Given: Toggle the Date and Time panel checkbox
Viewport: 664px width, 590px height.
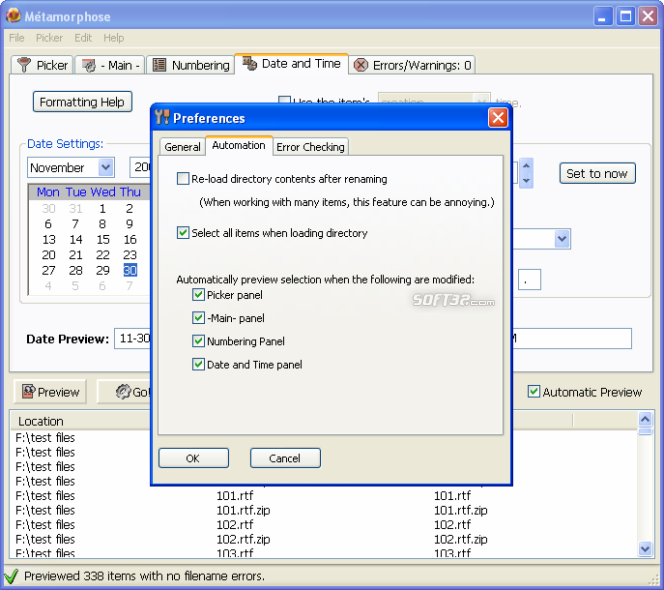Looking at the screenshot, I should click(x=198, y=364).
